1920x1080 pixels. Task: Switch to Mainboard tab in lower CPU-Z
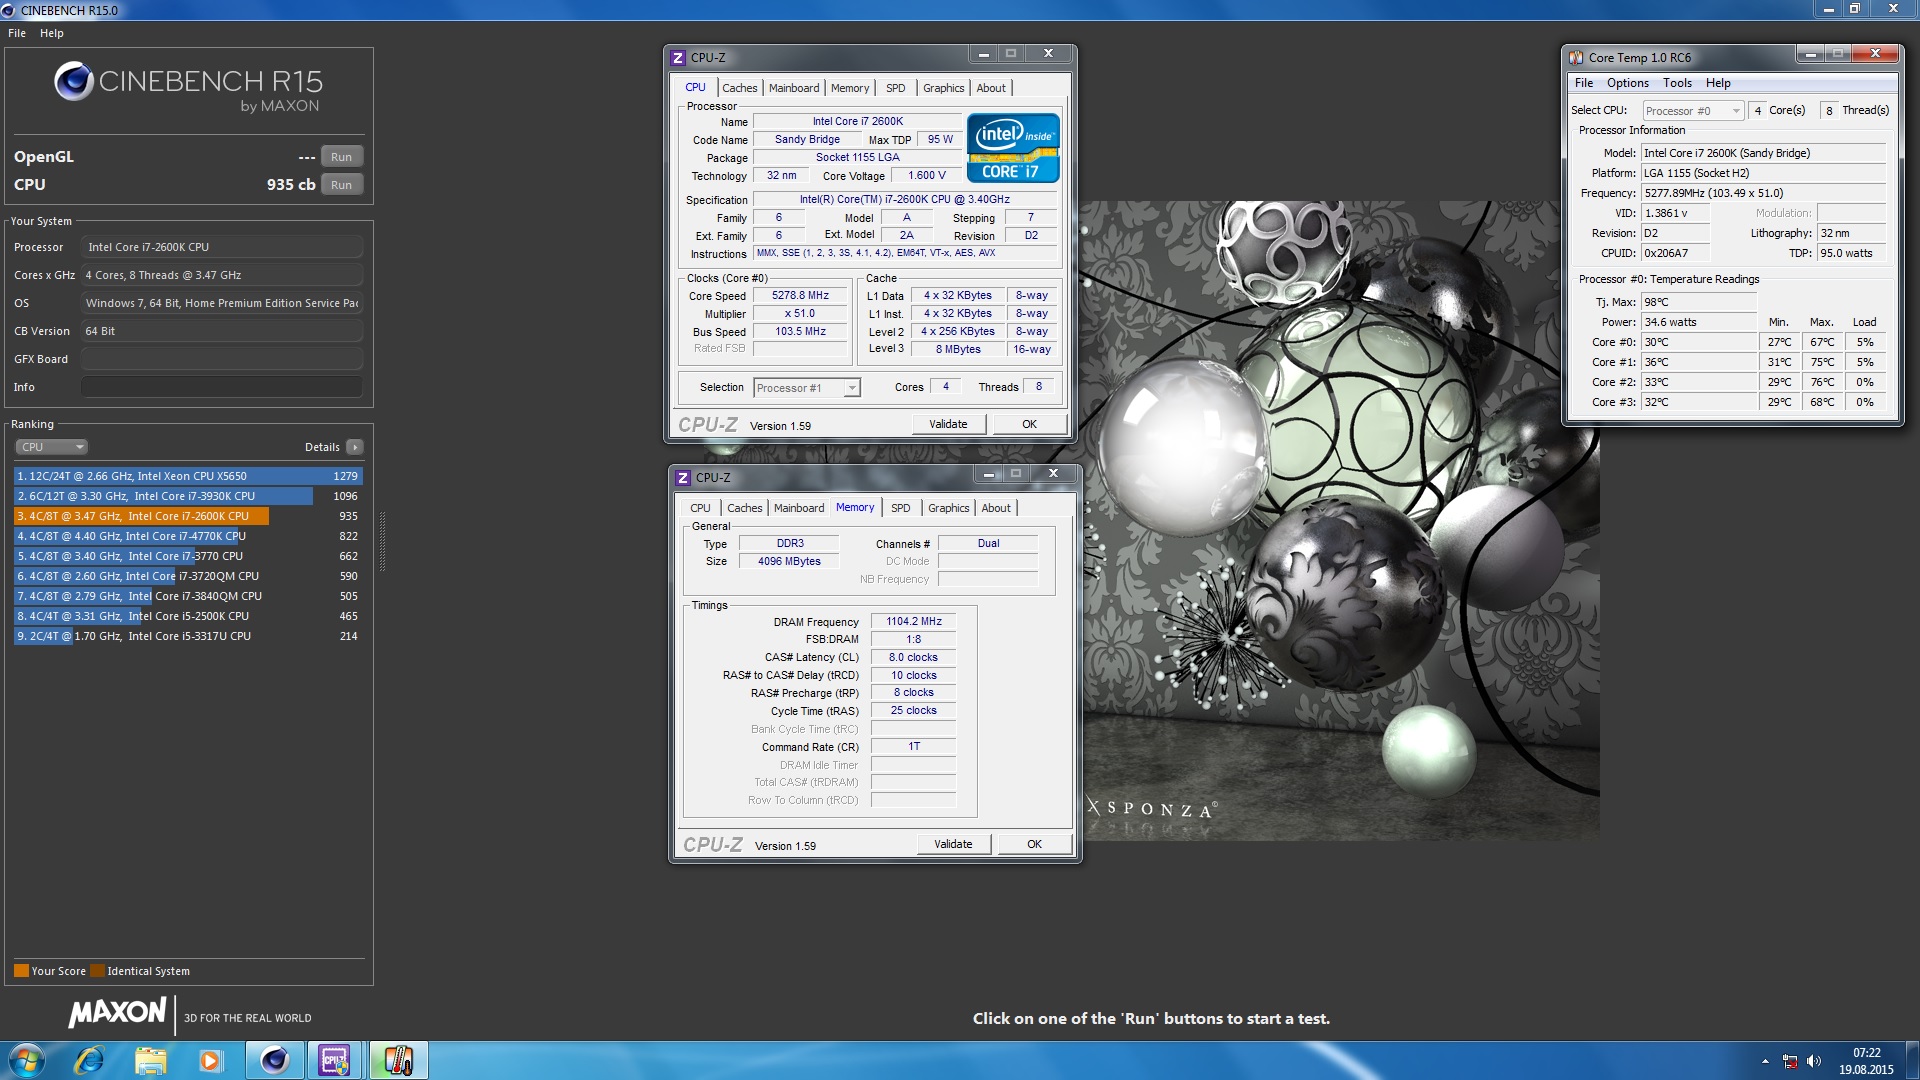point(799,508)
